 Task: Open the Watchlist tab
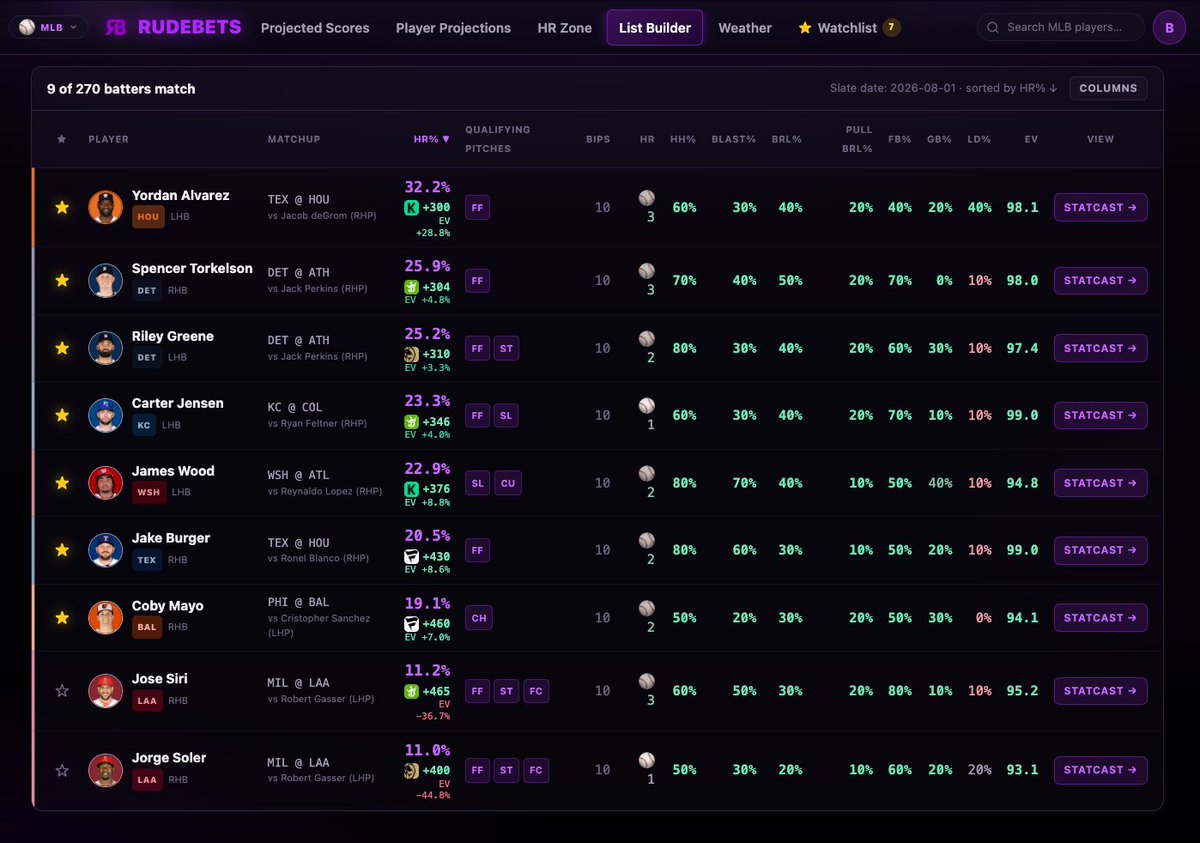tap(849, 28)
